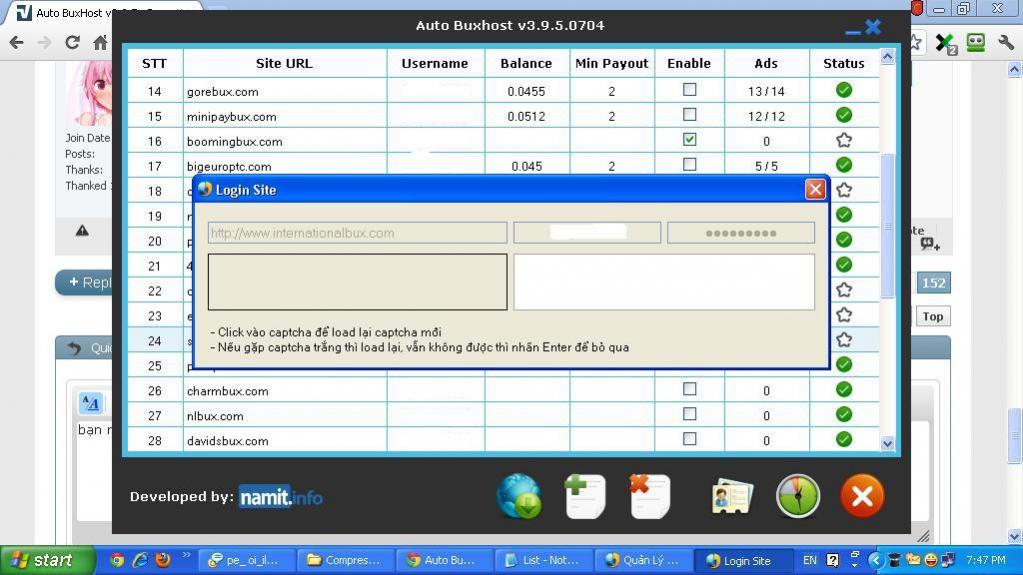Click the green status check for minipaybux.com
Image resolution: width=1023 pixels, height=575 pixels.
844,115
